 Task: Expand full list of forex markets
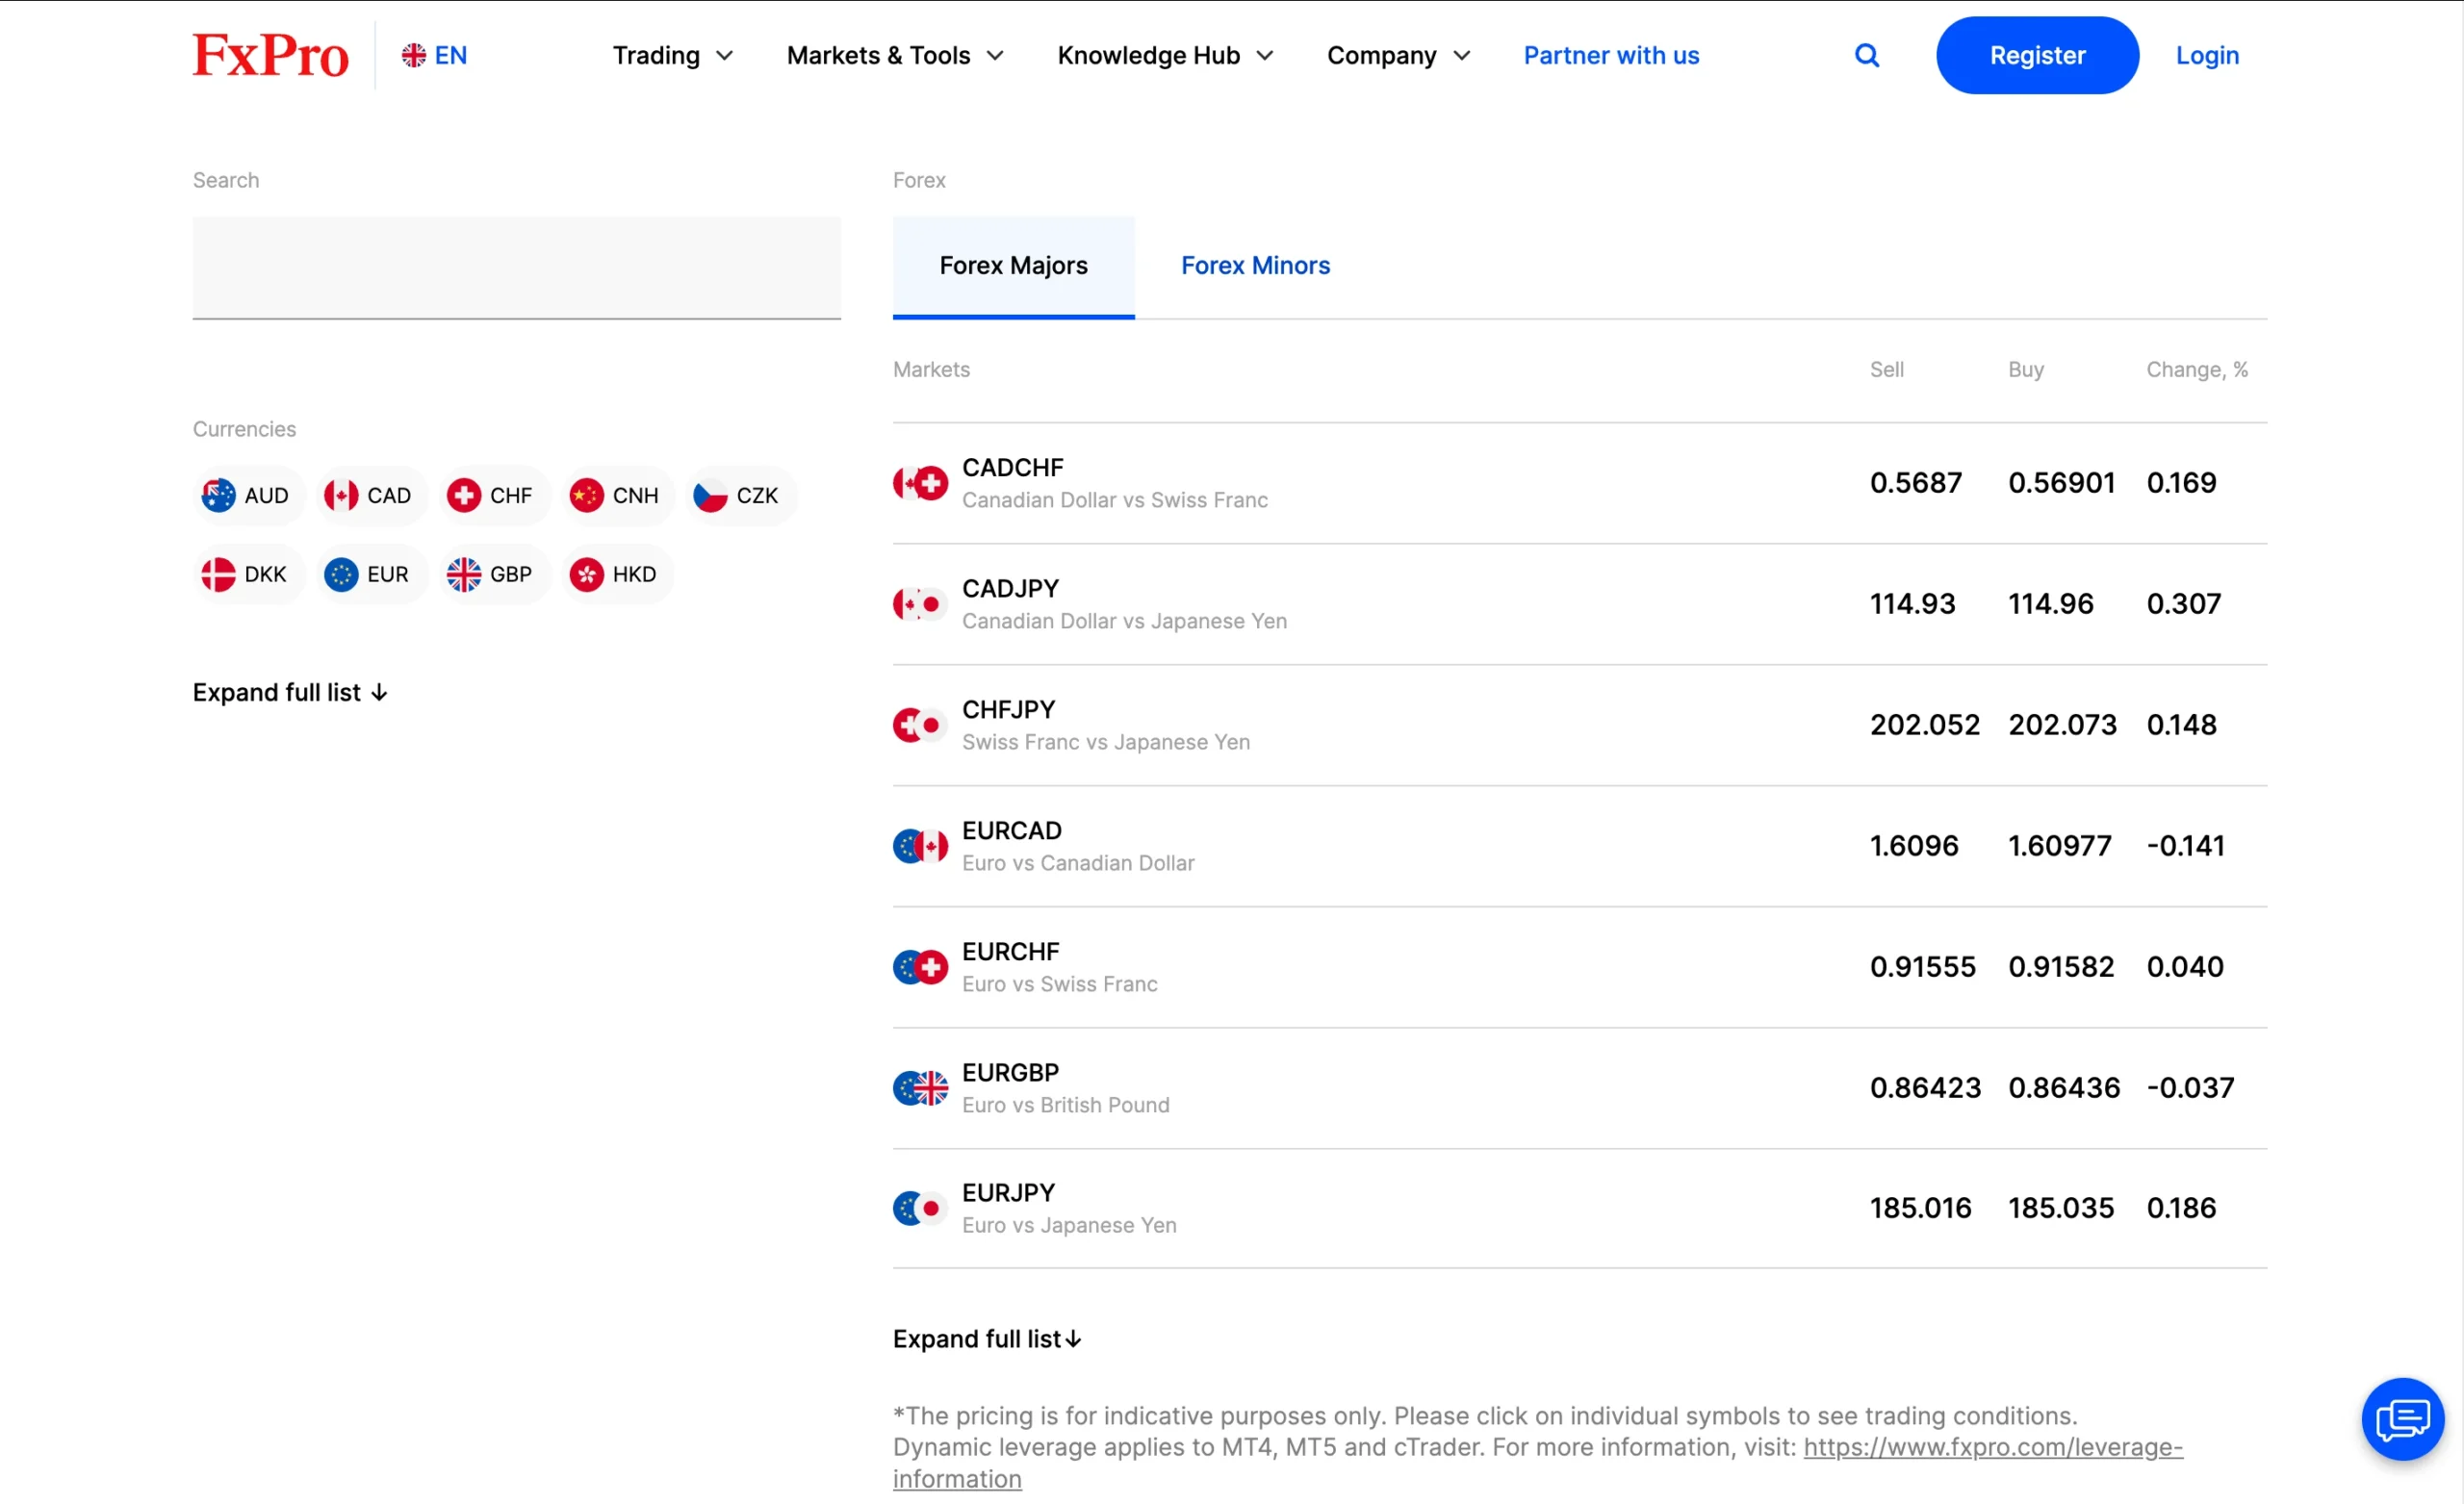click(987, 1339)
